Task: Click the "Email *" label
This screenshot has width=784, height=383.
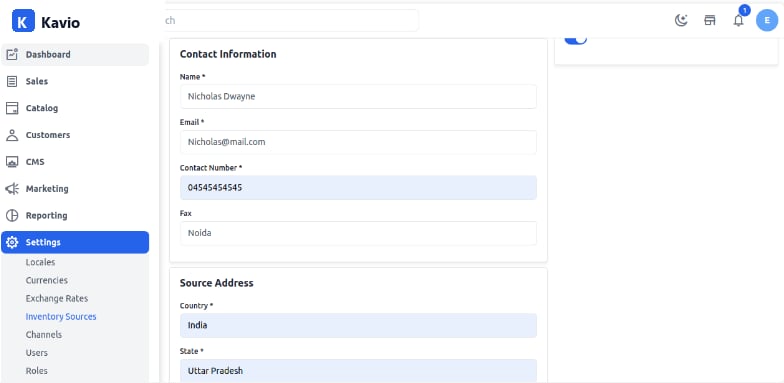Action: pyautogui.click(x=192, y=122)
